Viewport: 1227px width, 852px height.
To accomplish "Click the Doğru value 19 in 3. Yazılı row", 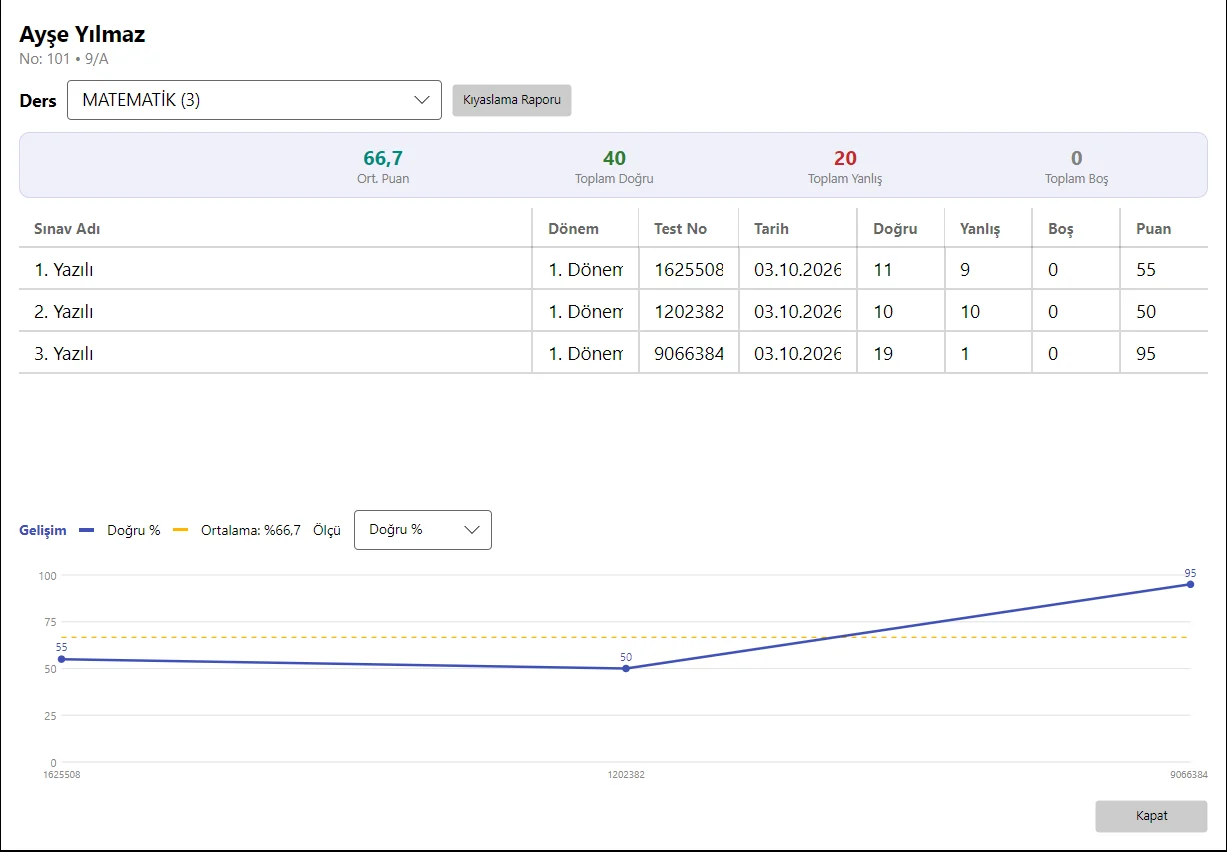I will [x=883, y=354].
